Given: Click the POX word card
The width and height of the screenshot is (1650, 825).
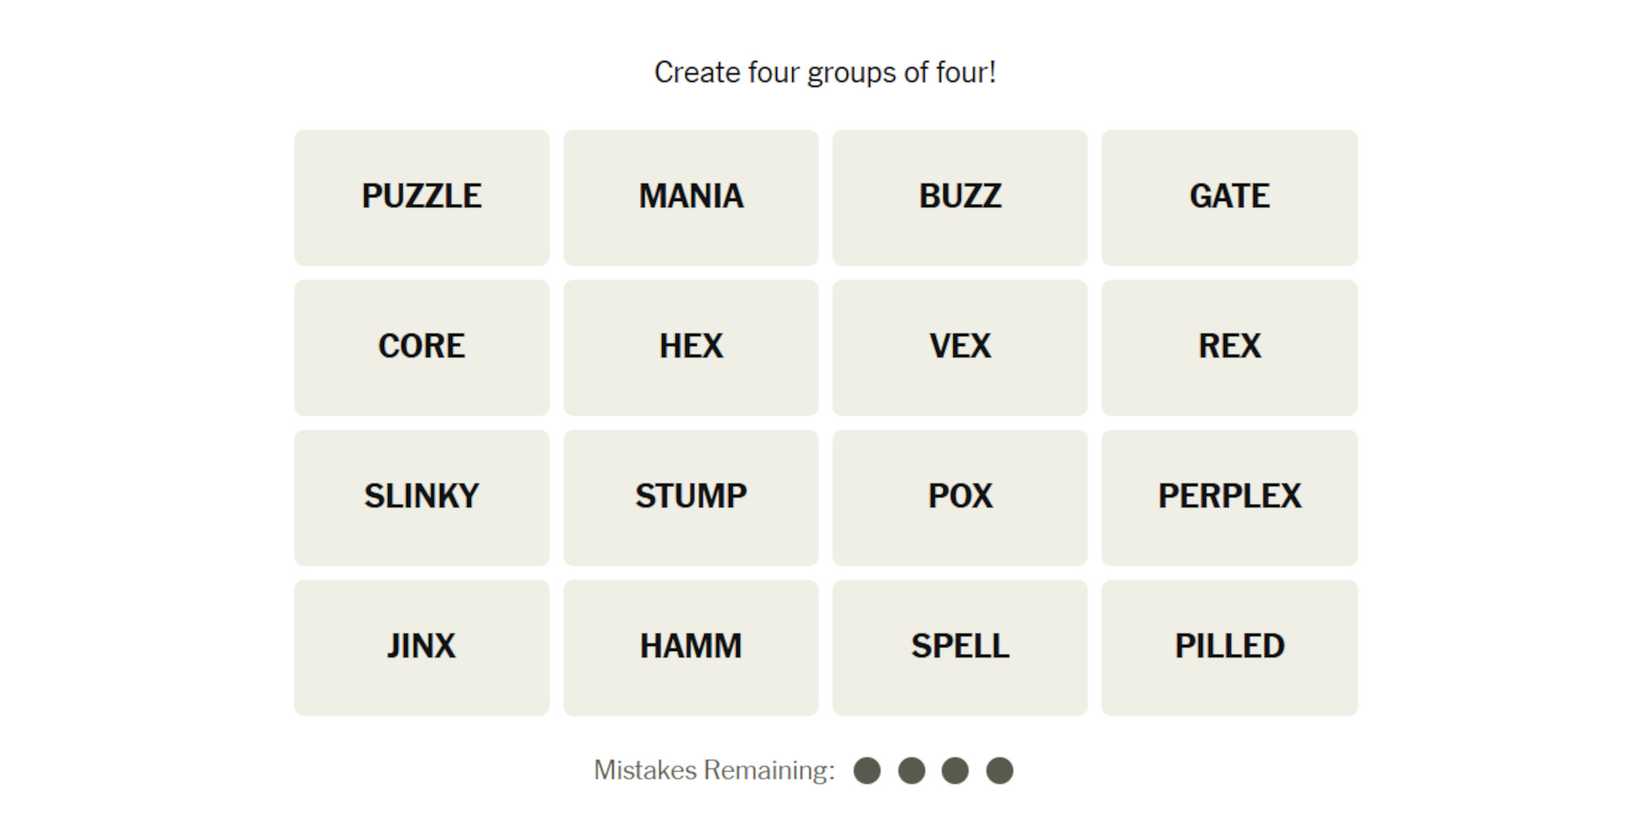Looking at the screenshot, I should [x=959, y=497].
